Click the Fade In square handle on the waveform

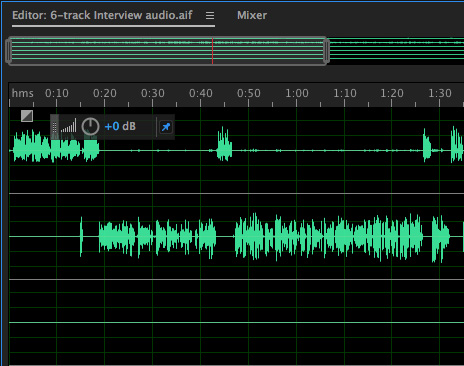click(27, 116)
